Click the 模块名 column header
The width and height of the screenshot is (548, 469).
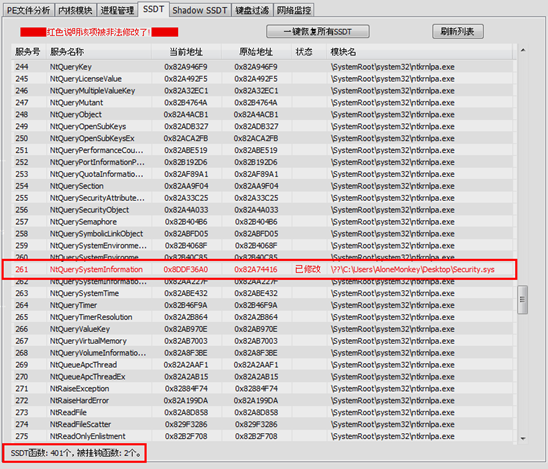coord(419,52)
